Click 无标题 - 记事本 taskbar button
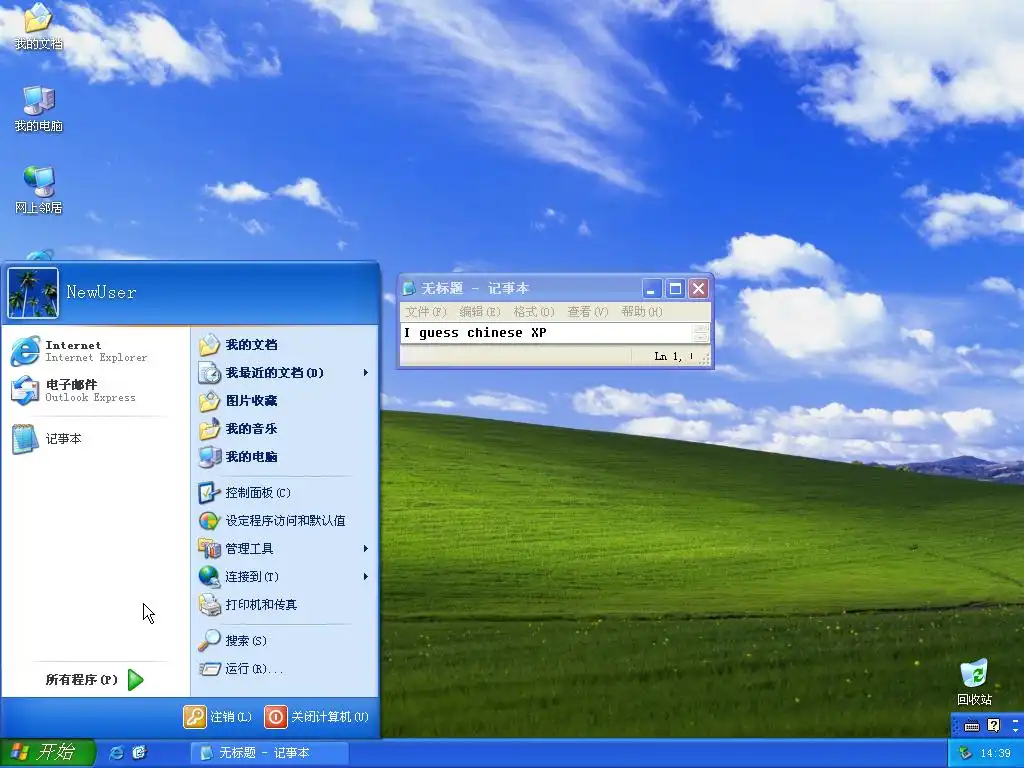The width and height of the screenshot is (1024, 768). [x=270, y=753]
